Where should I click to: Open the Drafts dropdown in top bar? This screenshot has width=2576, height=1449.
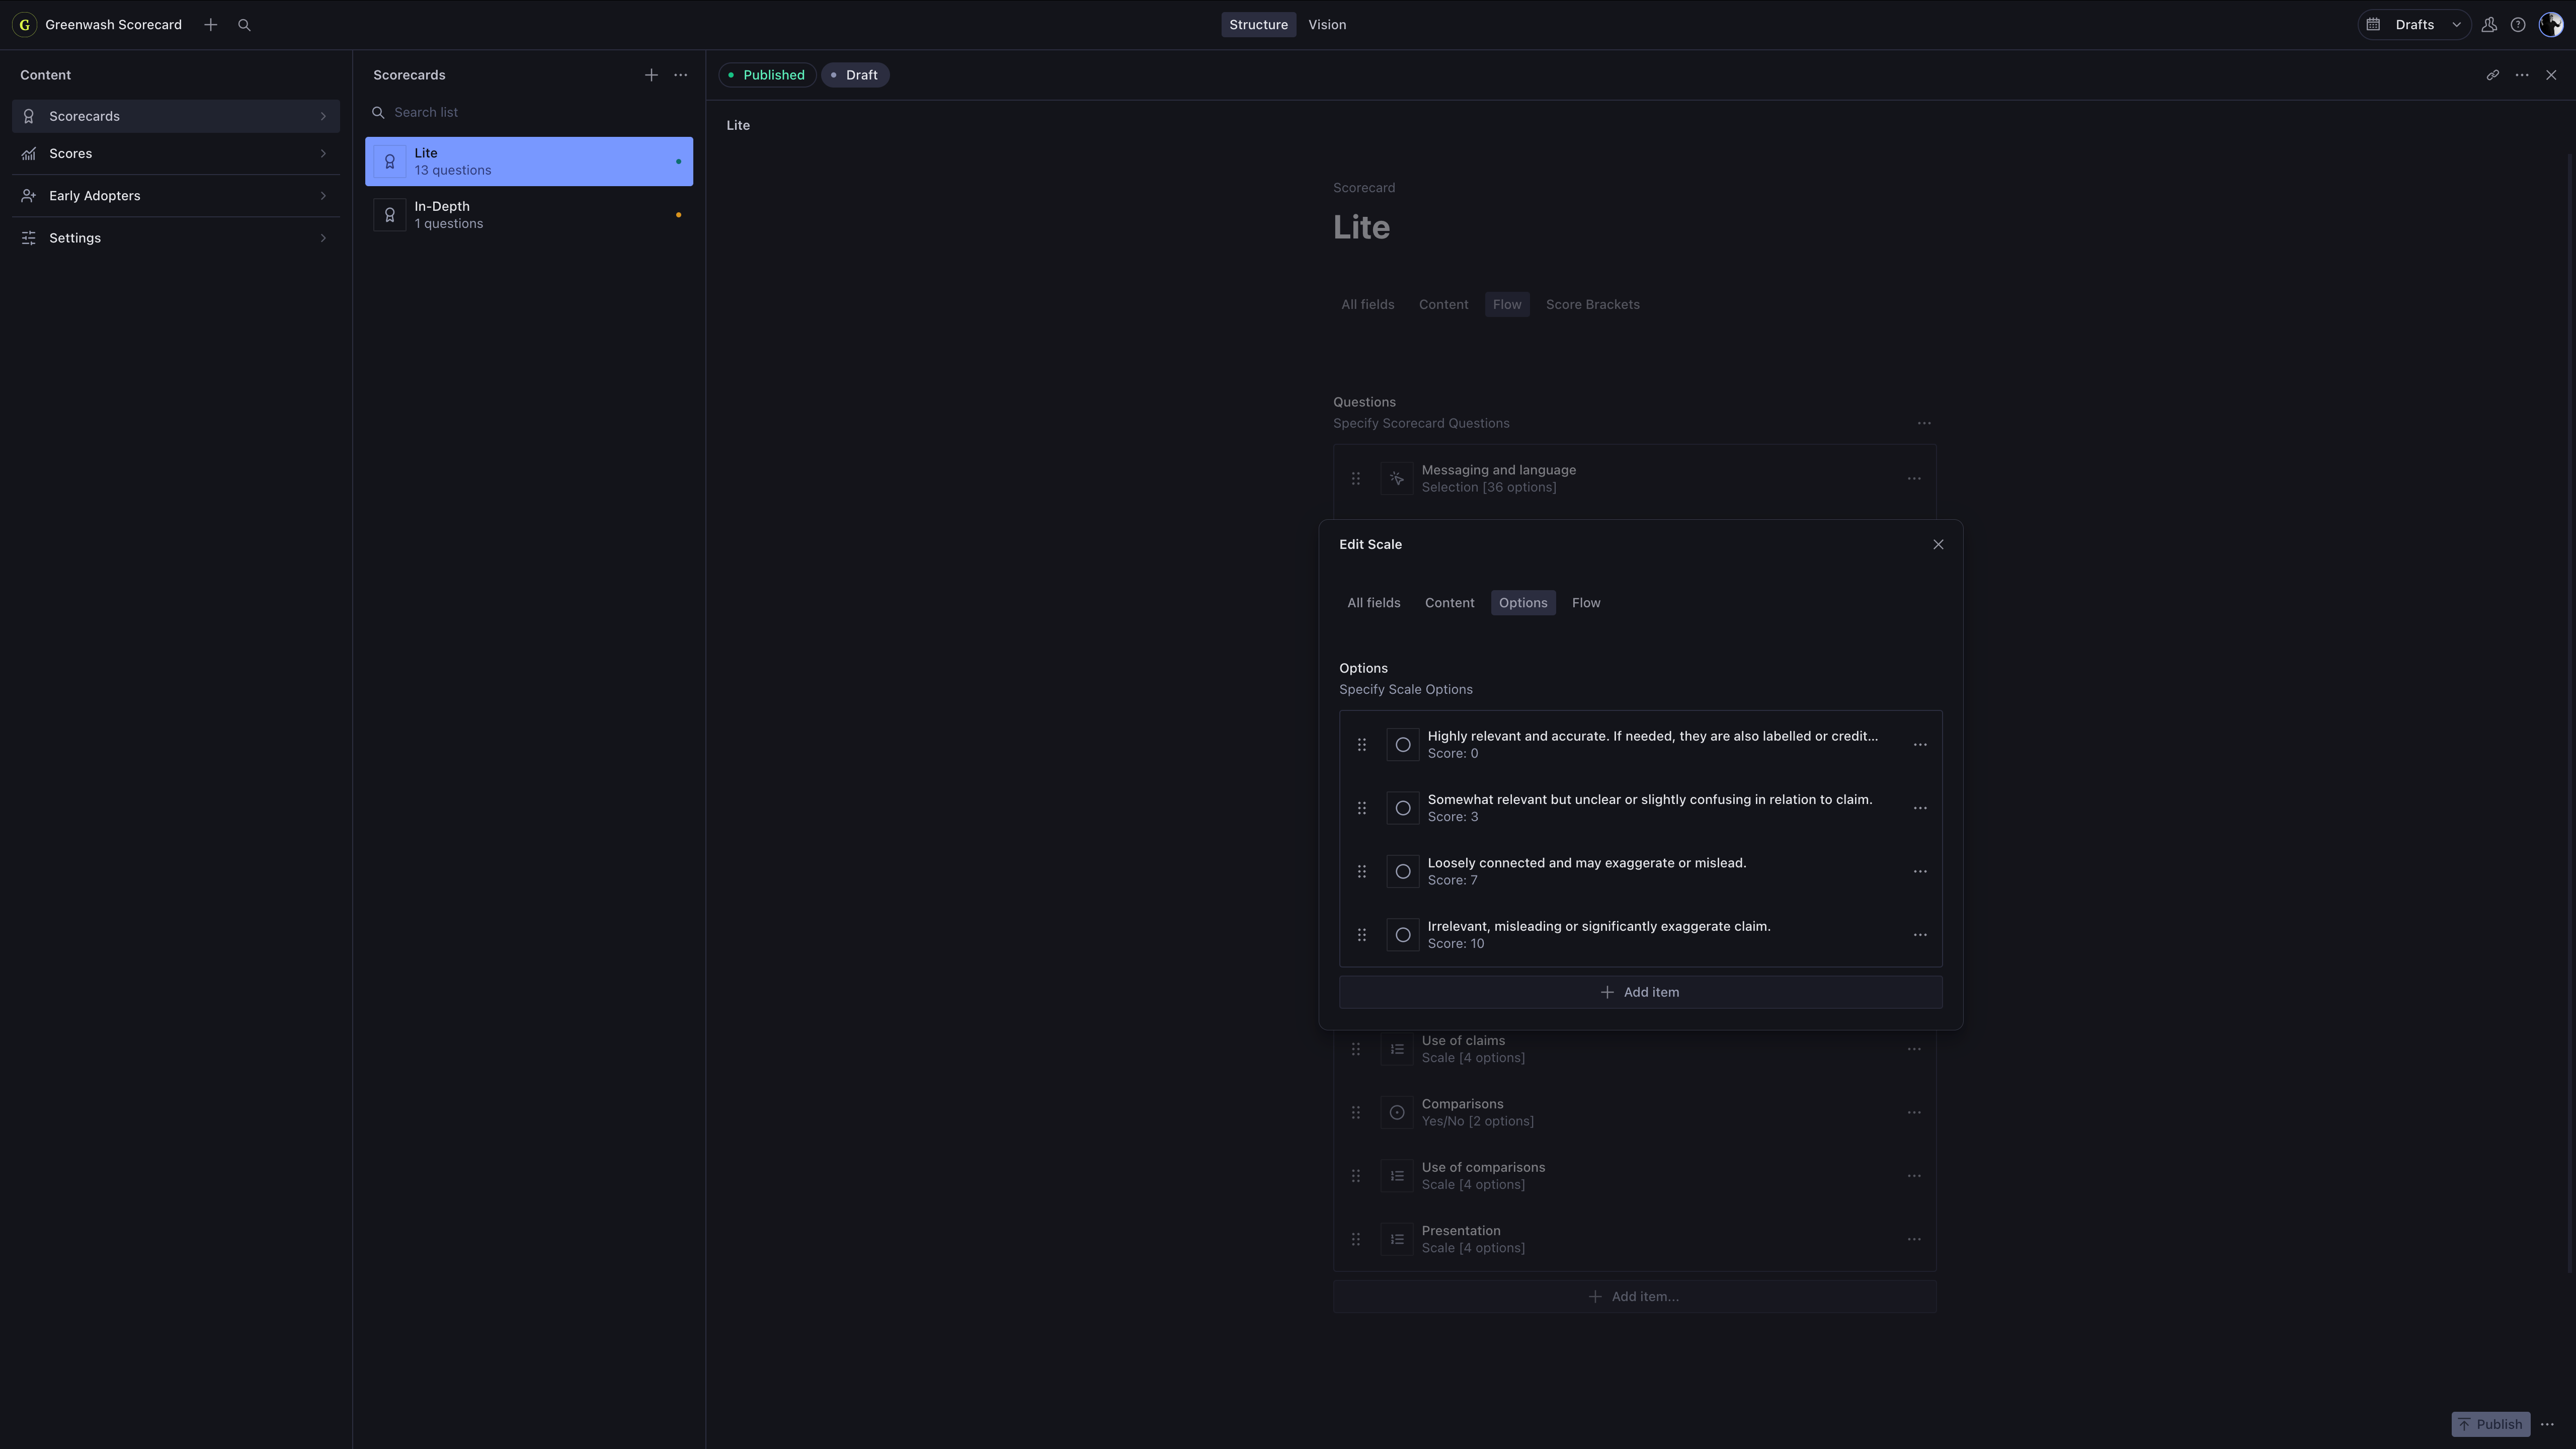pos(2414,25)
